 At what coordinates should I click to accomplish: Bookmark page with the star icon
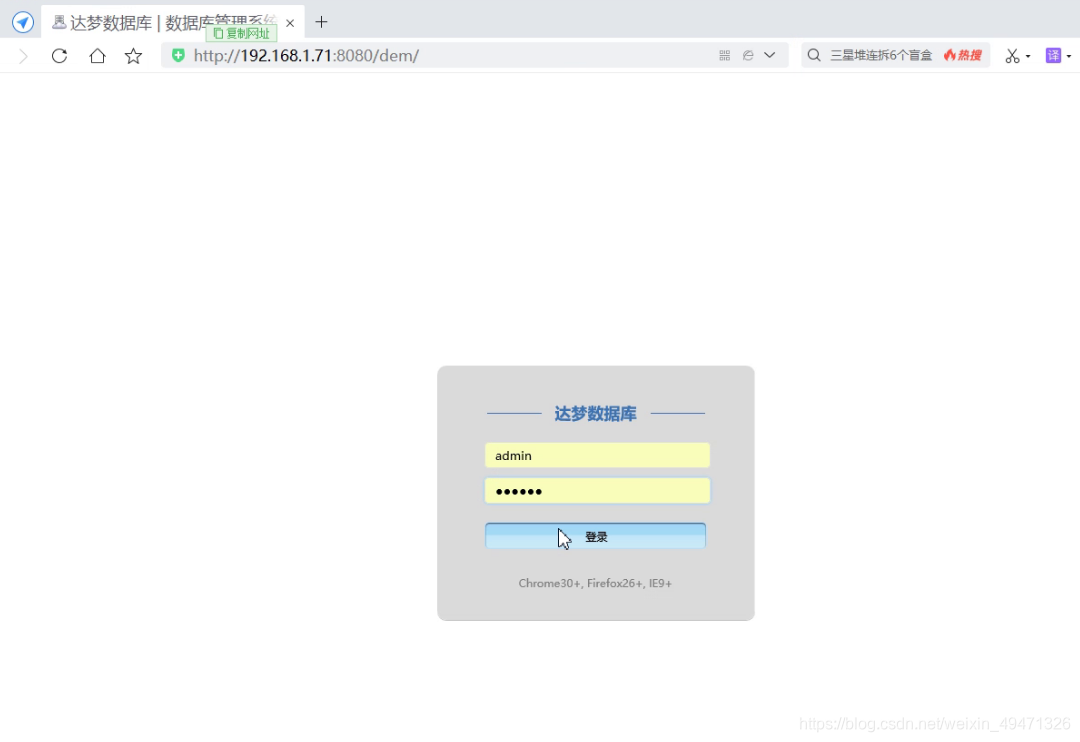pos(134,56)
